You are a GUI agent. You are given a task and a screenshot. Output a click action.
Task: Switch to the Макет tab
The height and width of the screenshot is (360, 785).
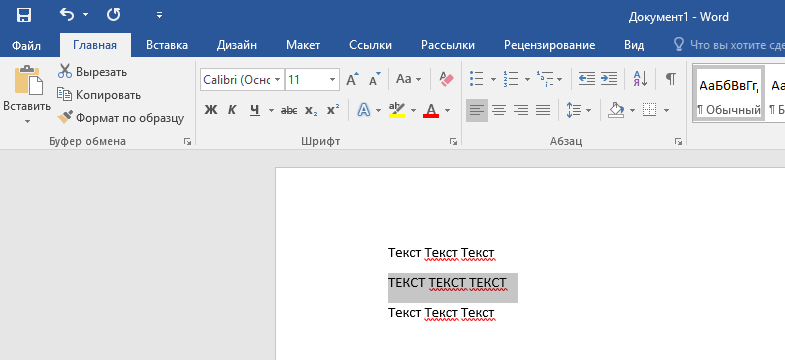click(303, 45)
